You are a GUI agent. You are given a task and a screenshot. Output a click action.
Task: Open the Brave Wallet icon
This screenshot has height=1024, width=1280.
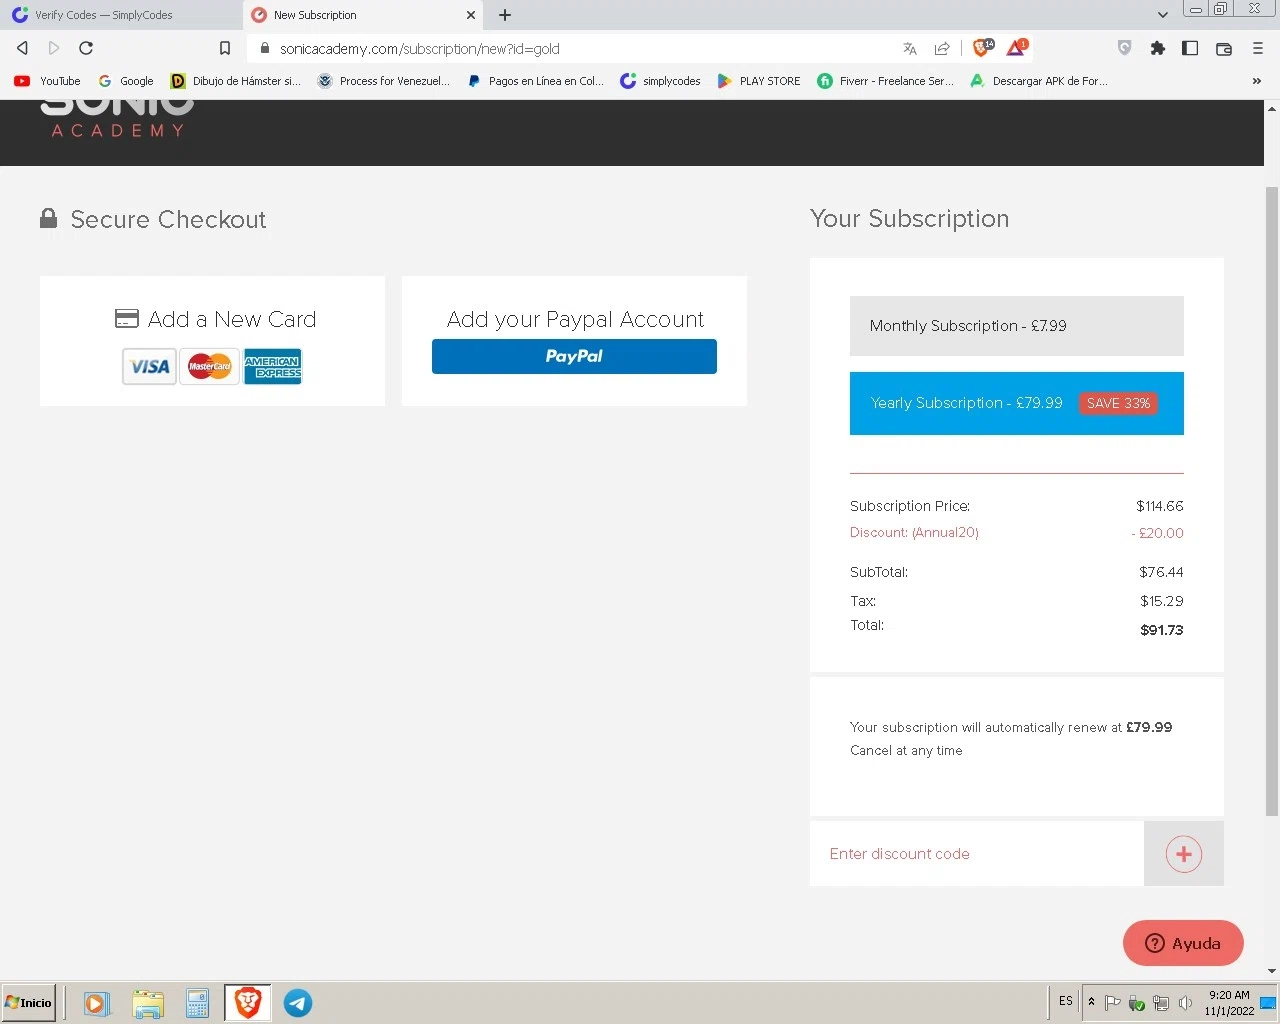(x=1223, y=48)
